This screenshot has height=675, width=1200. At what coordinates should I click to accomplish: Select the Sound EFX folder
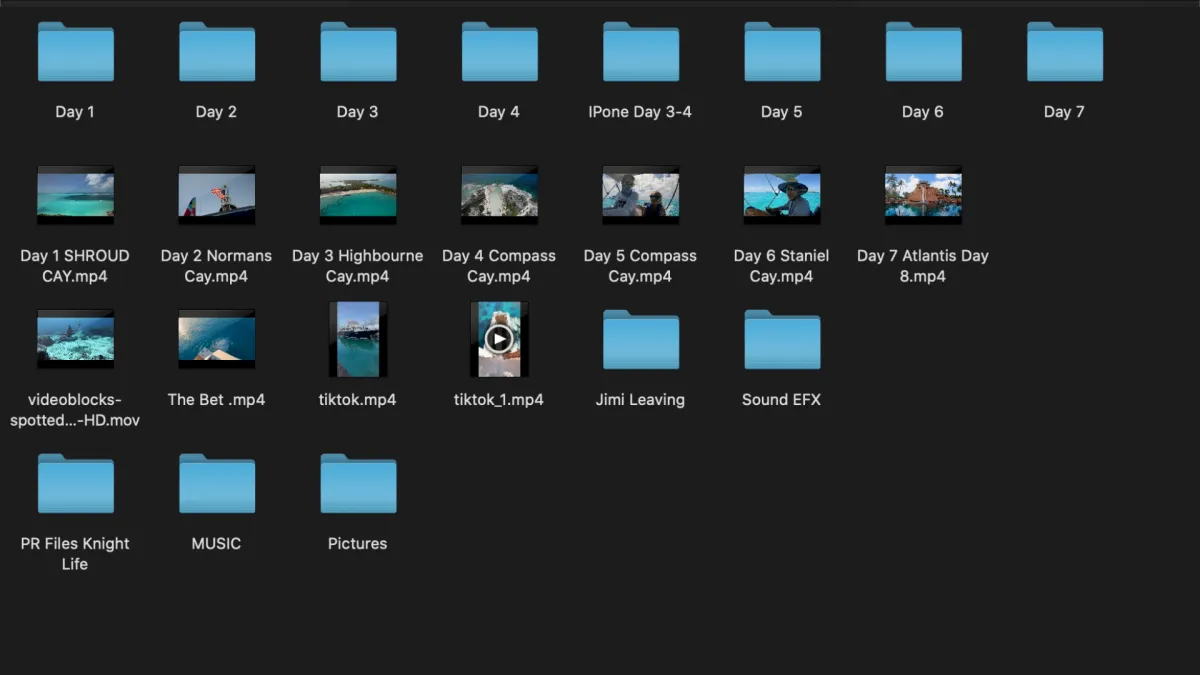click(781, 340)
